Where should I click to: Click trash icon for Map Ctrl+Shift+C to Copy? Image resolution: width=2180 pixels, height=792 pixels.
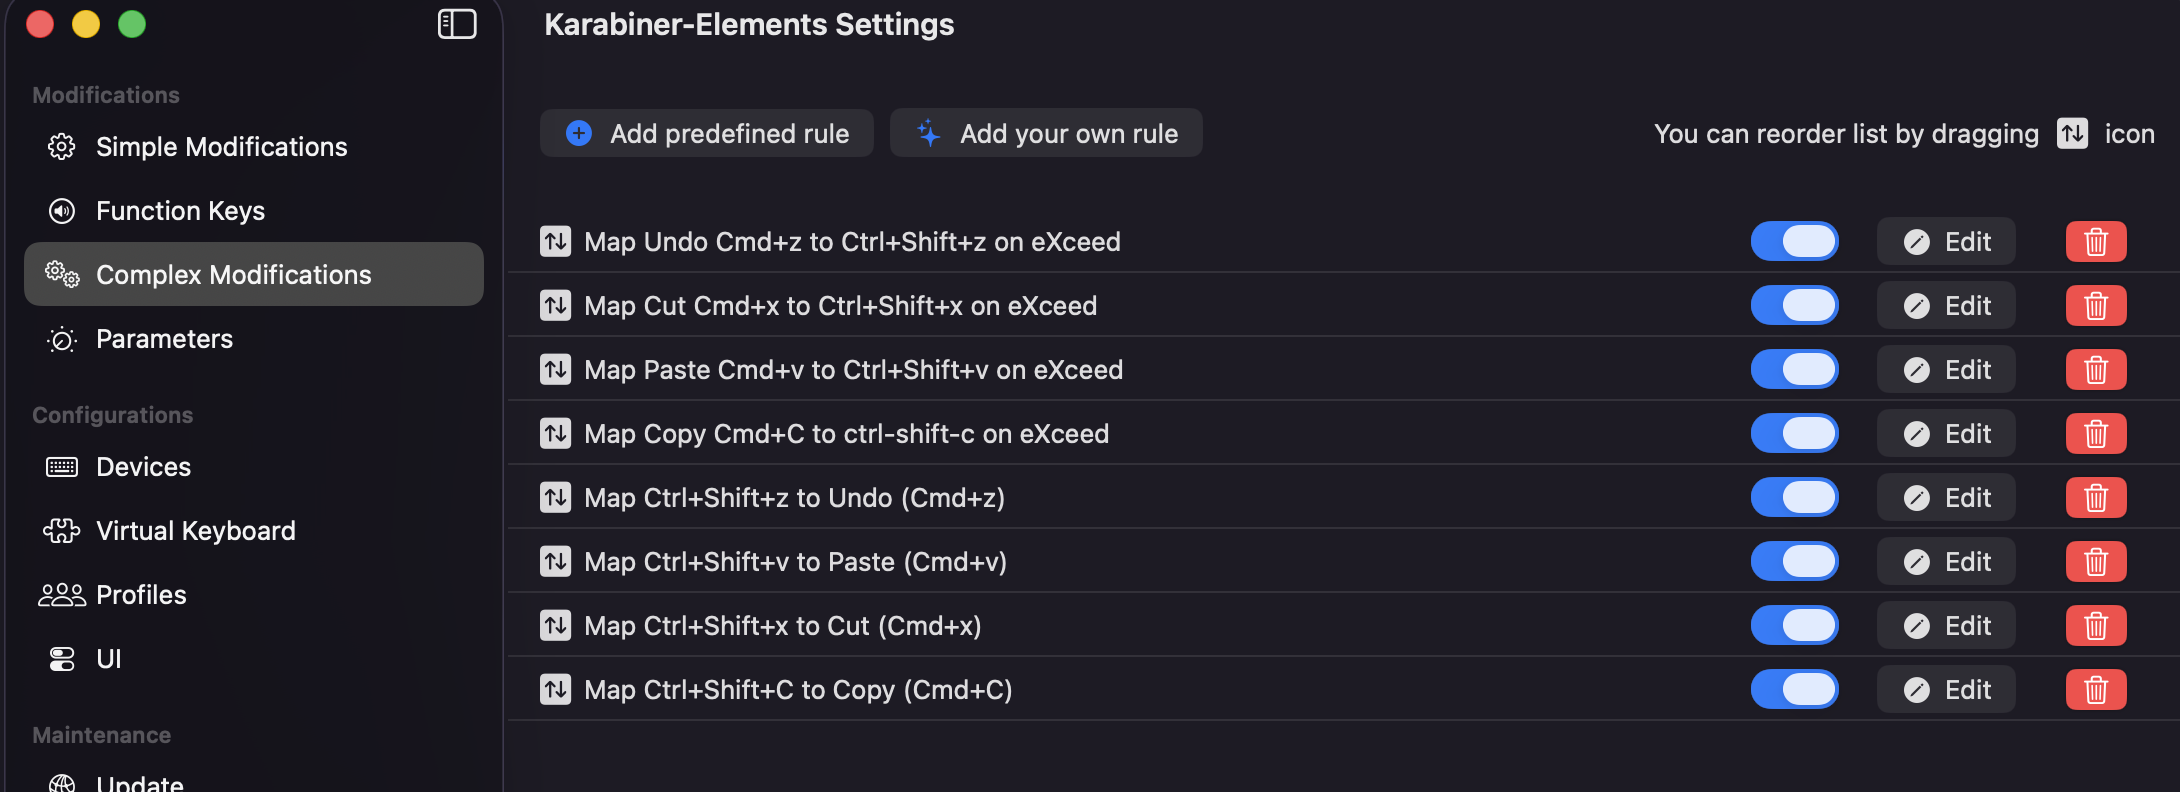click(2096, 690)
